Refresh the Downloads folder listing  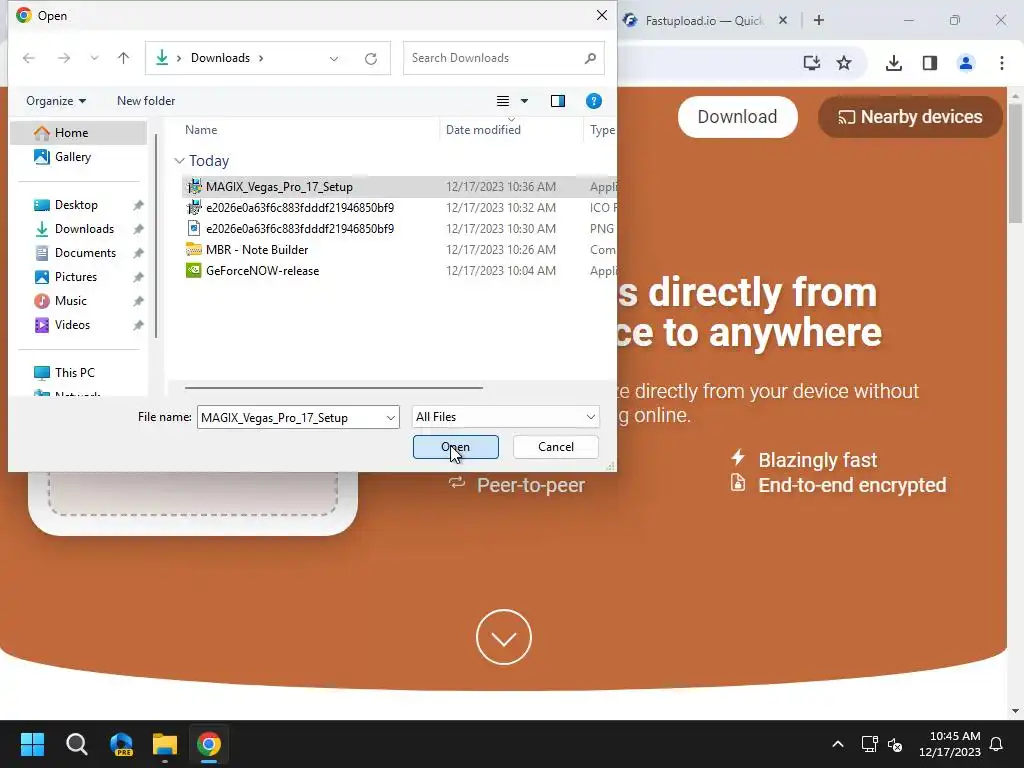pyautogui.click(x=371, y=59)
